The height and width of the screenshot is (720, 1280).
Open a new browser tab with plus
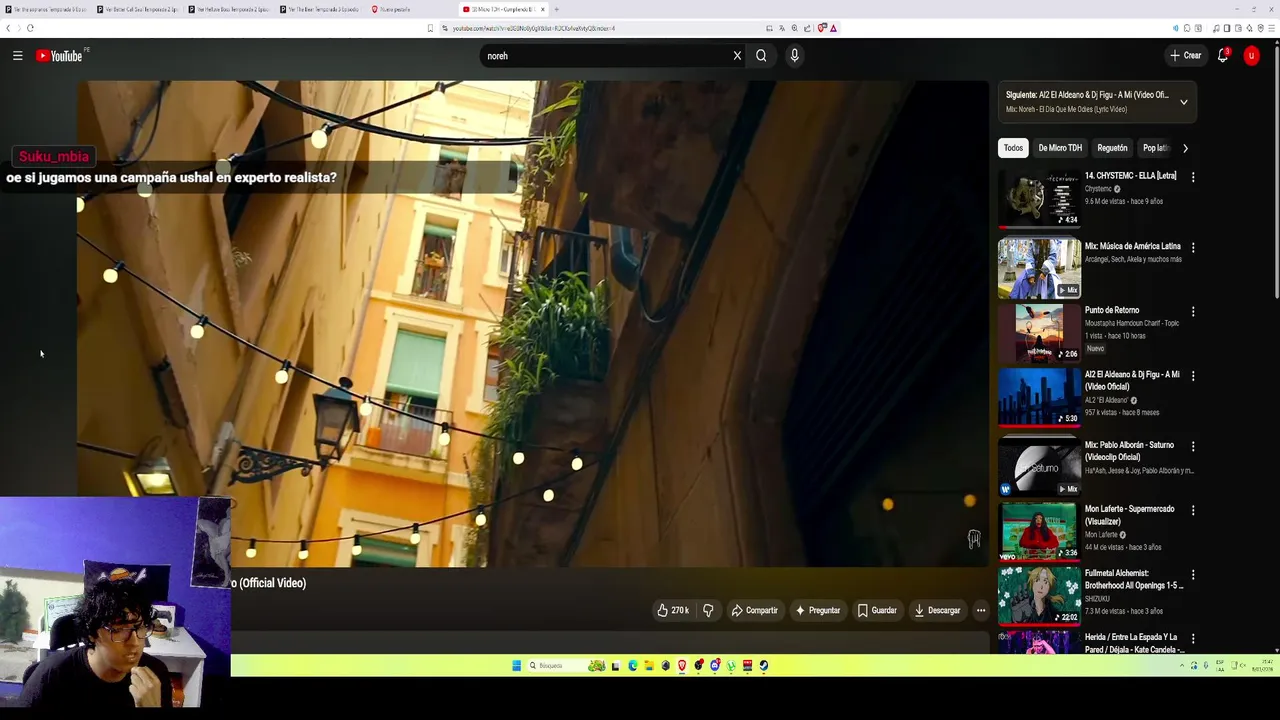557,9
